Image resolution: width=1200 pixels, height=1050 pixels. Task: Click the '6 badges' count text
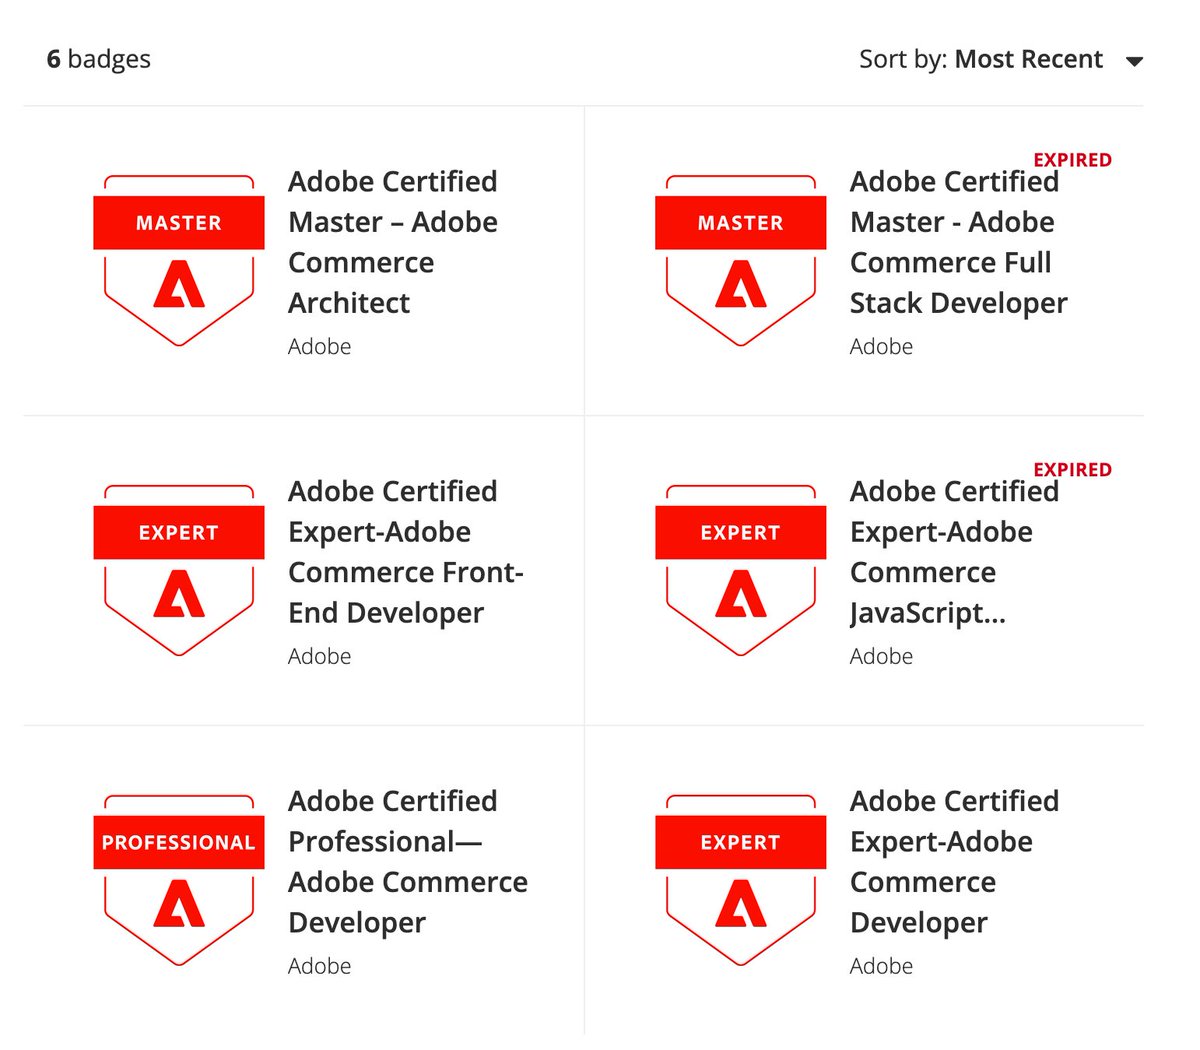[x=99, y=59]
